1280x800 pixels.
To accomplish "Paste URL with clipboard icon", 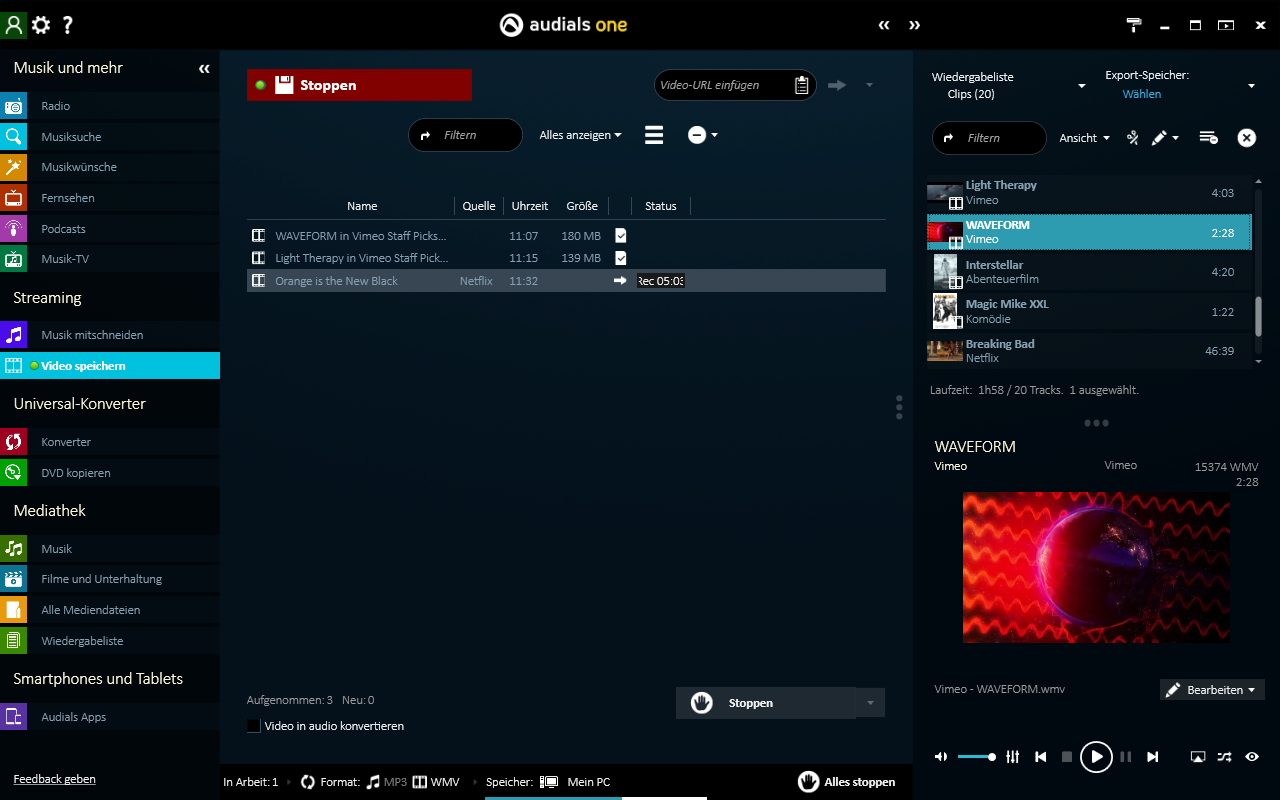I will 801,85.
